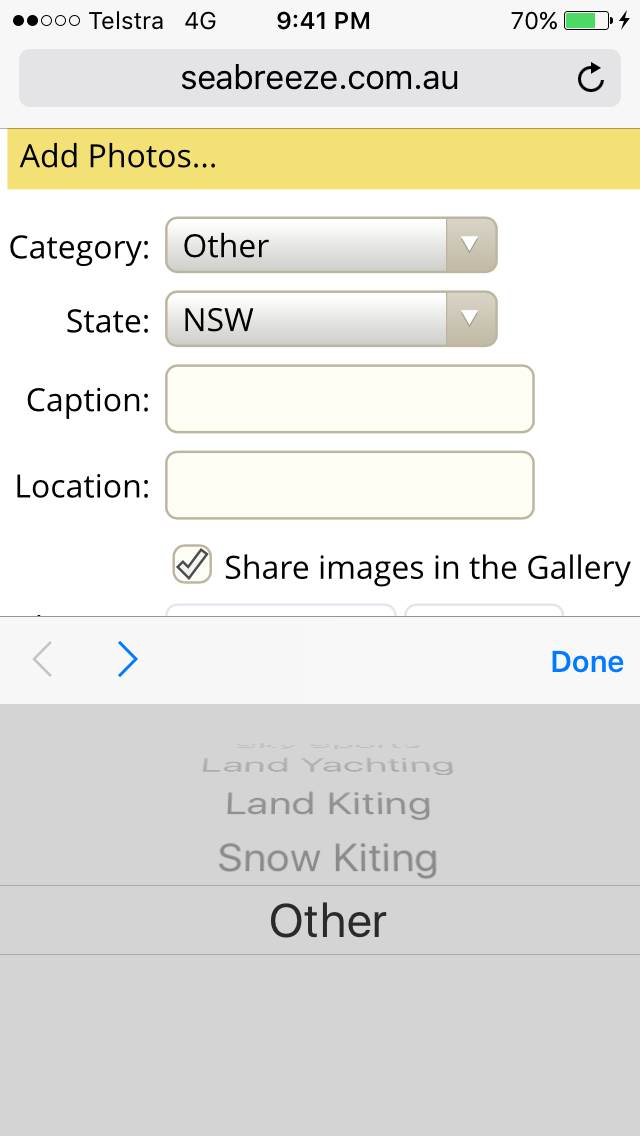Screen dimensions: 640x1136
Task: Tap the signal strength dots
Action: pos(46,21)
